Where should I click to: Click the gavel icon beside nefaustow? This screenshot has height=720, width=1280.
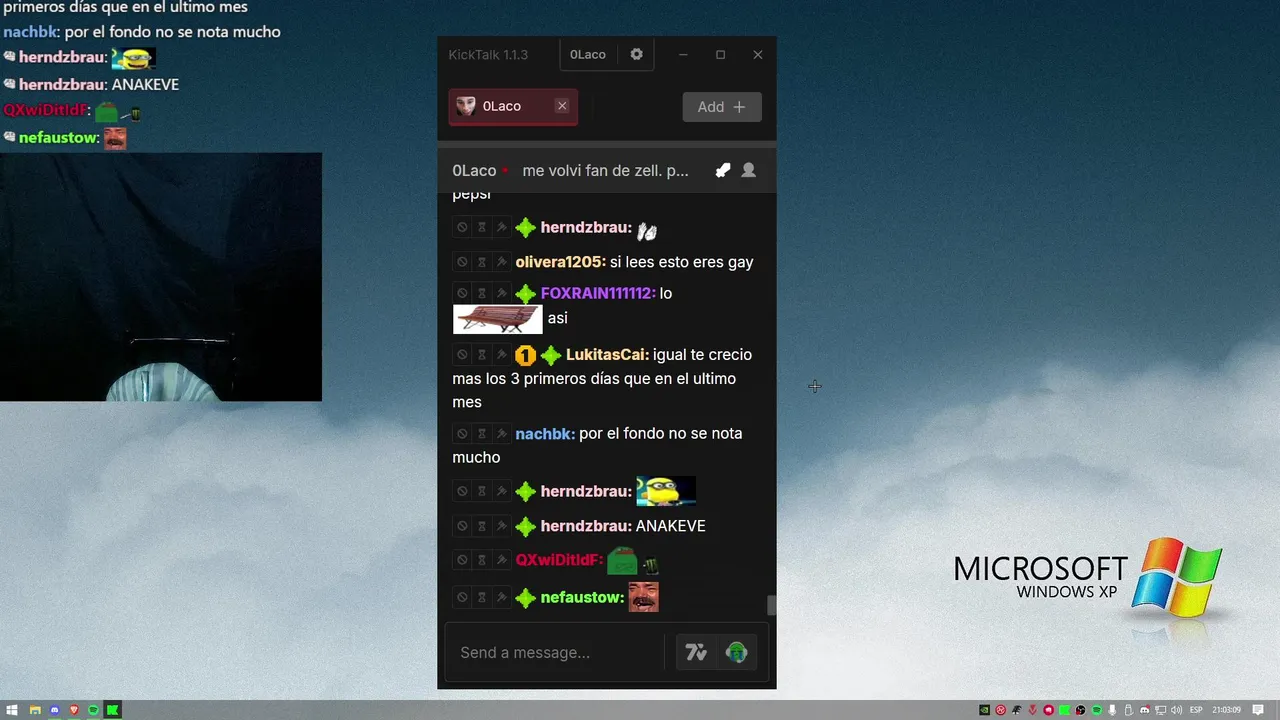click(501, 598)
